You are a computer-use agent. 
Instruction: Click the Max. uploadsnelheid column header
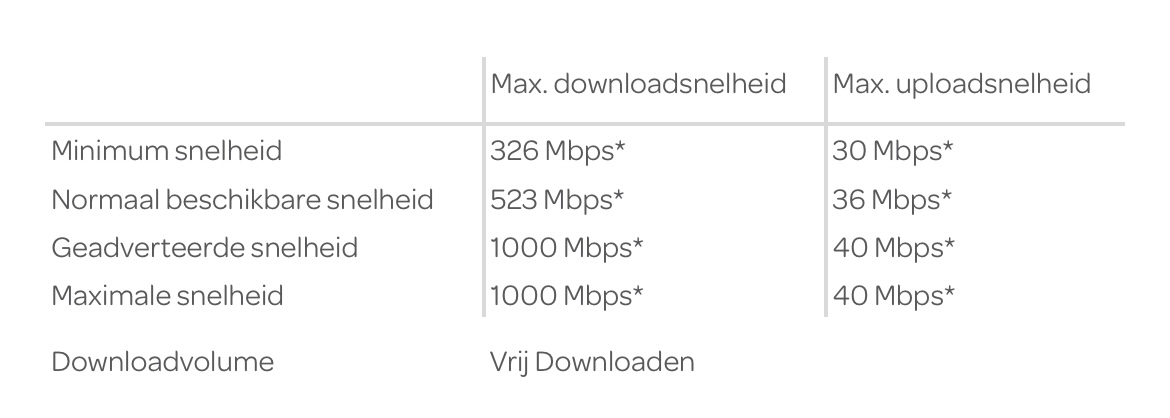[x=961, y=84]
